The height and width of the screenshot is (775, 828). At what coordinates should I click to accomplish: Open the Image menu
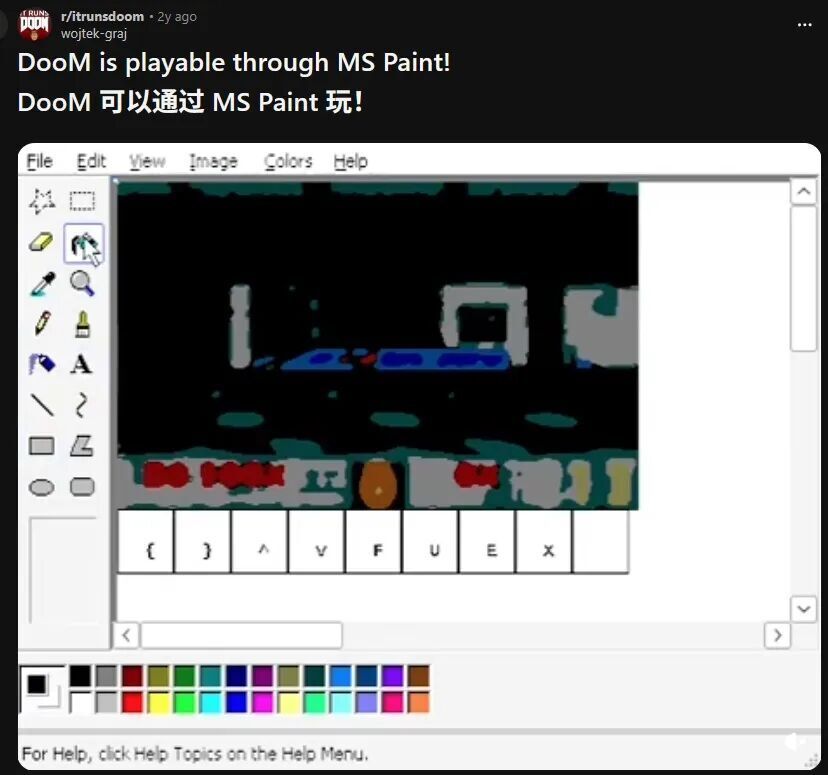click(213, 161)
